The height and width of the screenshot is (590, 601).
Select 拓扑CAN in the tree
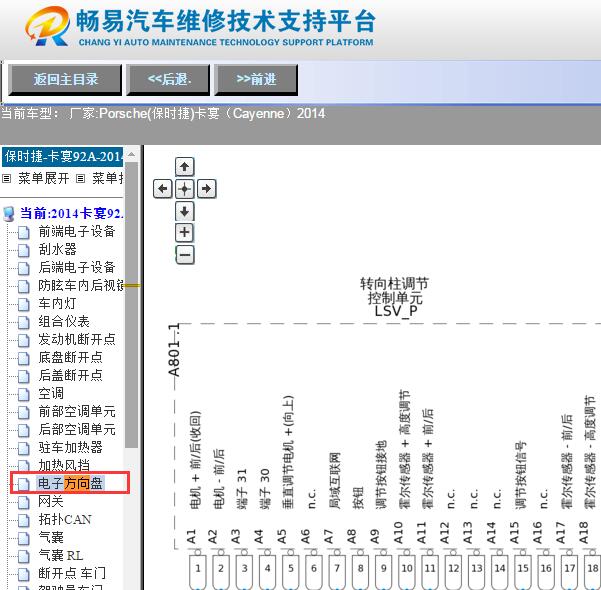(x=65, y=519)
